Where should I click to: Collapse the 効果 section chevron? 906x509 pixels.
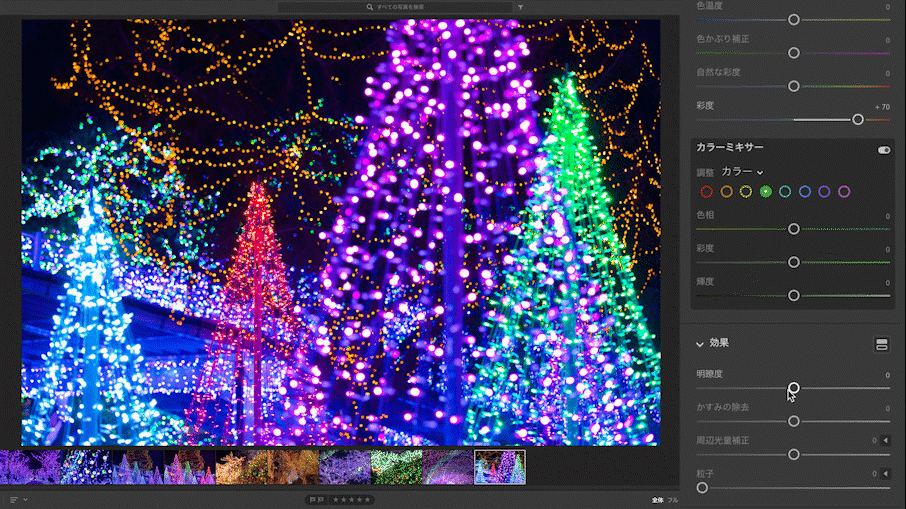(x=700, y=344)
